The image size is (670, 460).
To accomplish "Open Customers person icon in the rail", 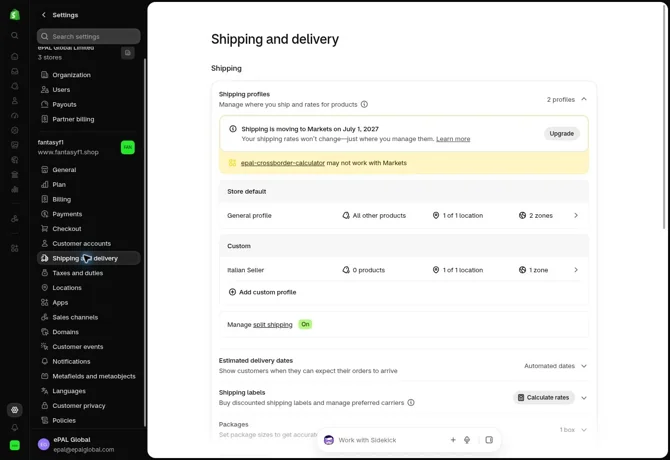I will pyautogui.click(x=15, y=101).
